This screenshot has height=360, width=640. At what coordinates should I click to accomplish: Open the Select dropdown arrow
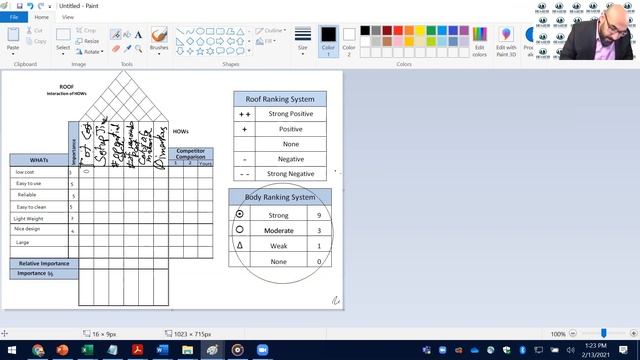tap(63, 54)
